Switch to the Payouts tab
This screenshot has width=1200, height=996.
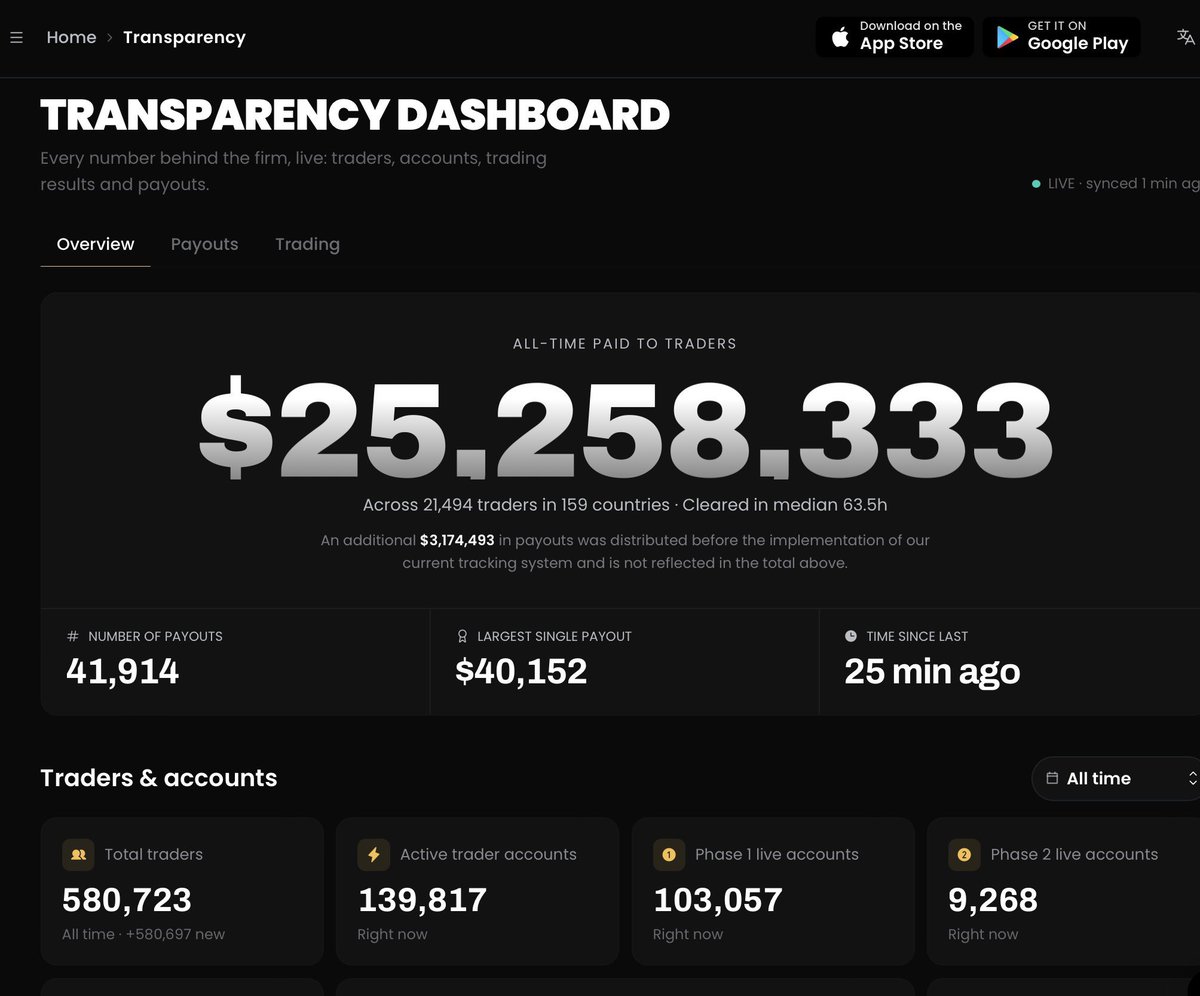204,244
